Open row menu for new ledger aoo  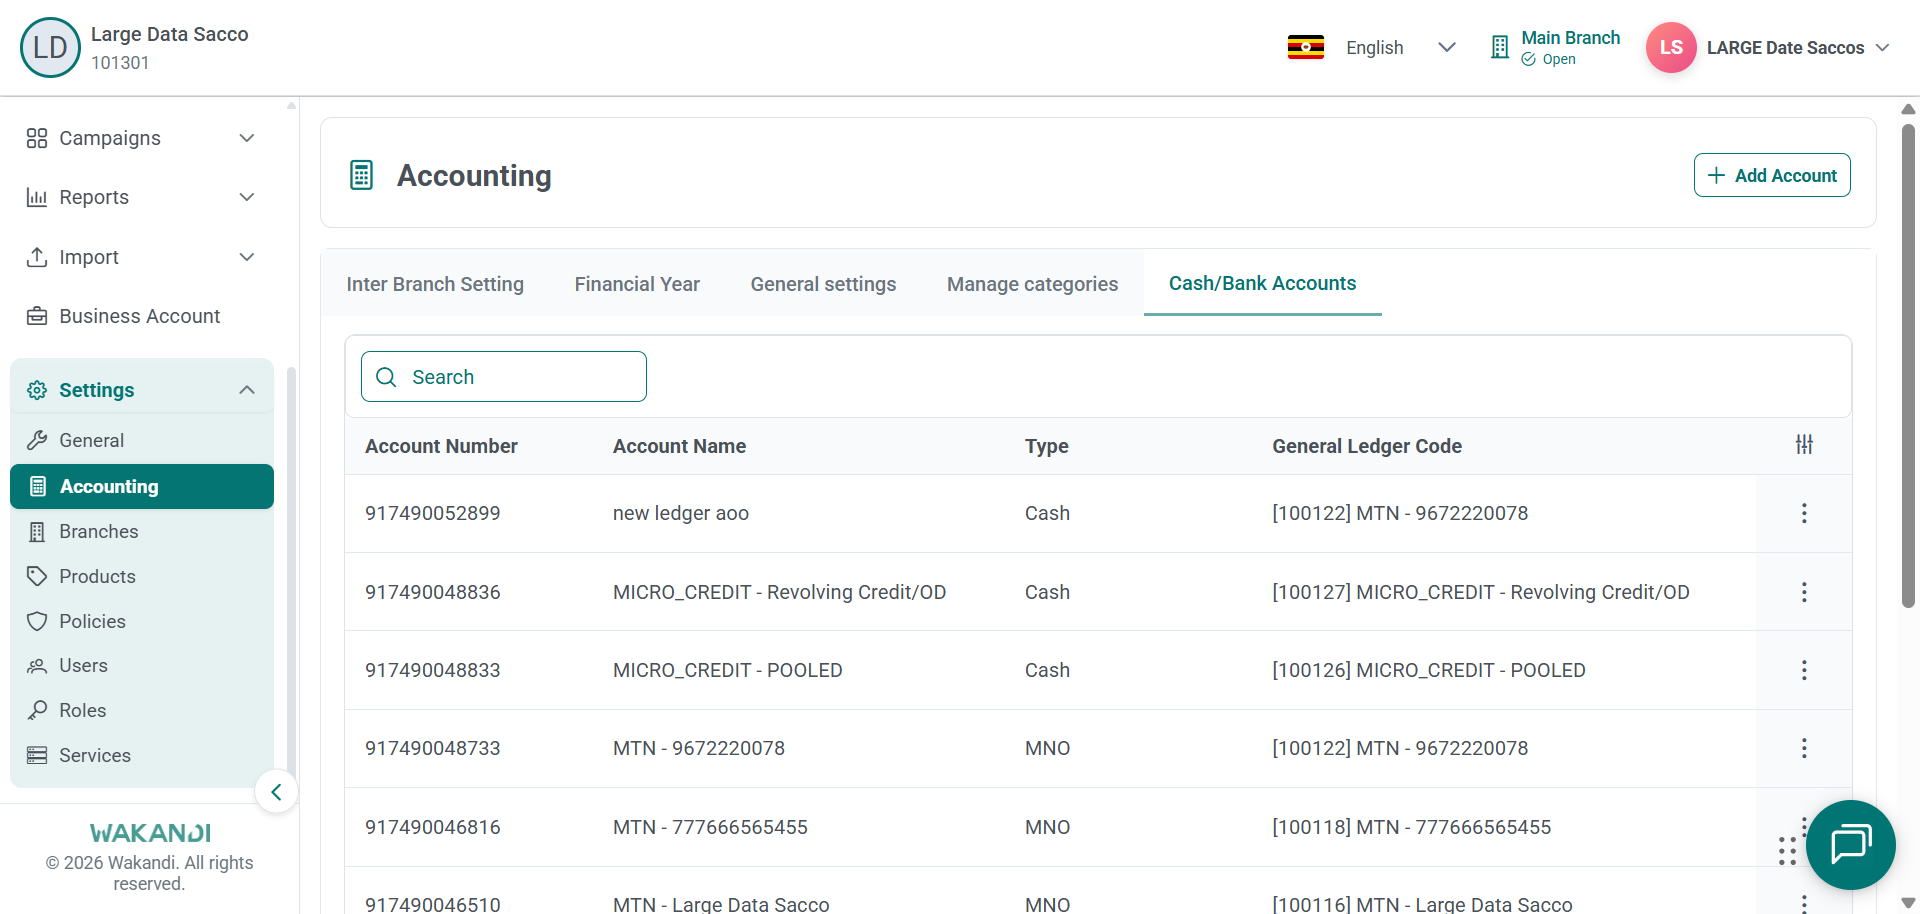pyautogui.click(x=1804, y=513)
